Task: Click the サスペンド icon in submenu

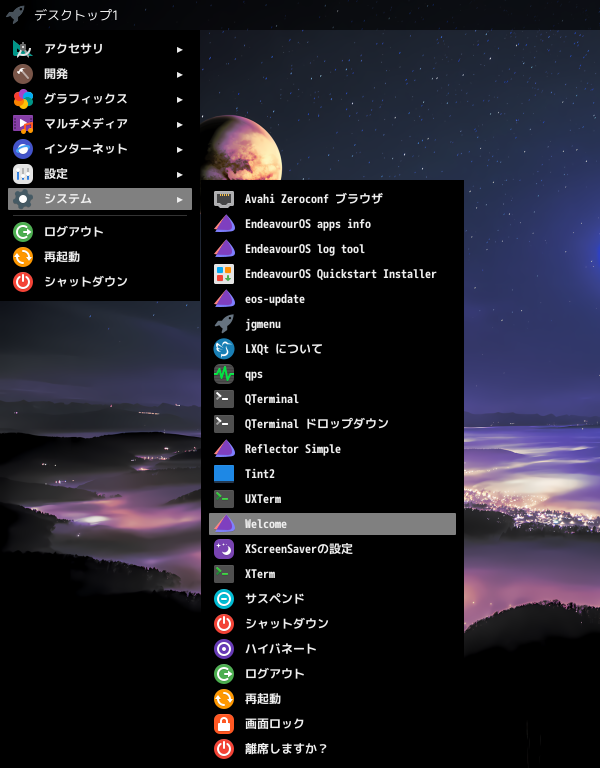Action: (x=224, y=599)
